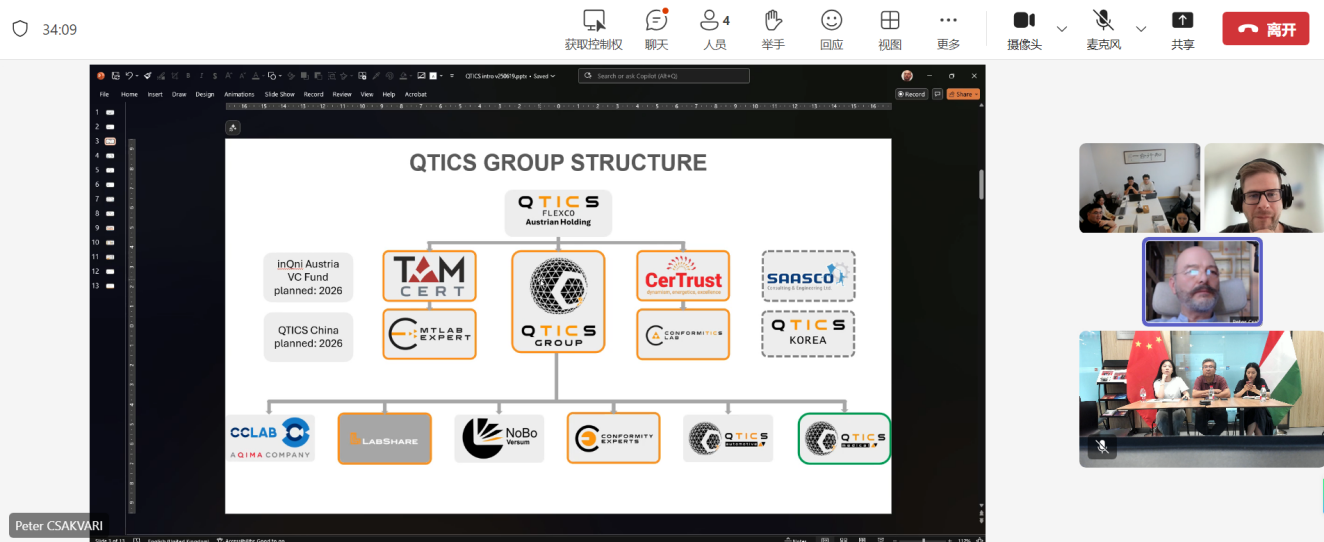Image resolution: width=1324 pixels, height=542 pixels.
Task: Click the save icon in quick access toolbar
Action: [116, 76]
